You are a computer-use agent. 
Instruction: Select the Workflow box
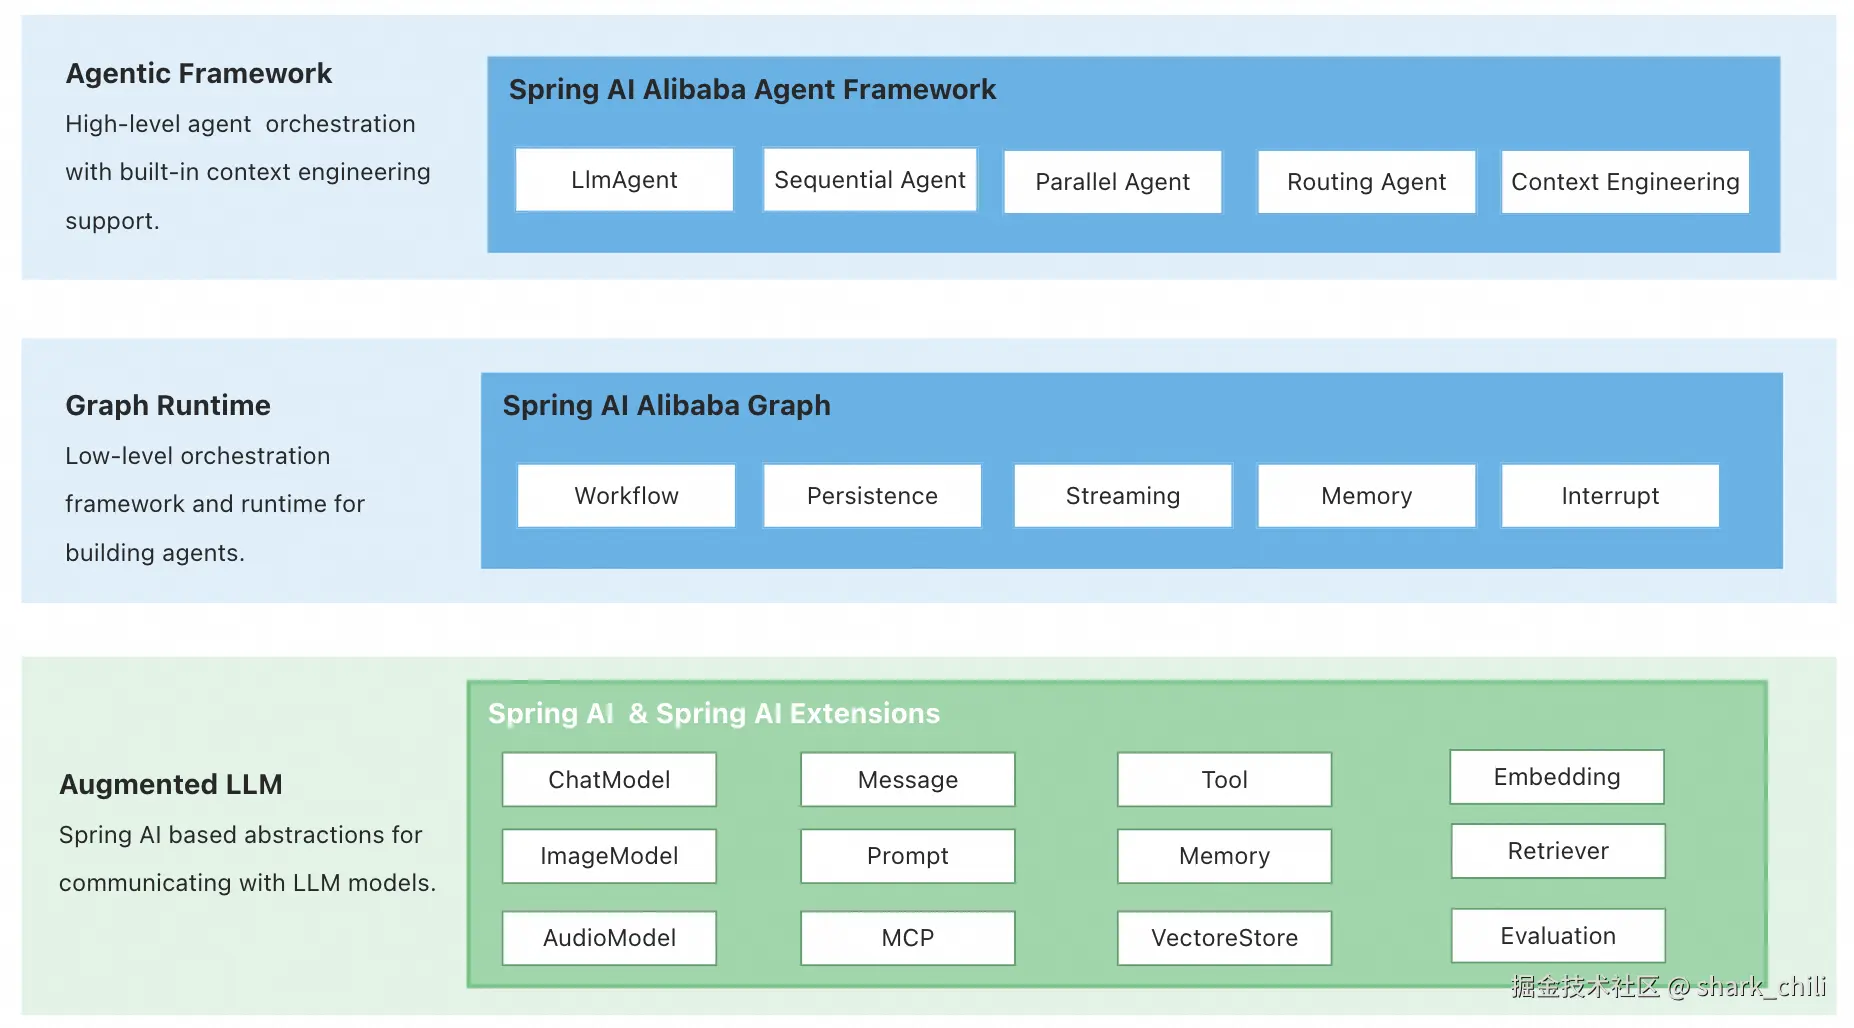point(626,496)
